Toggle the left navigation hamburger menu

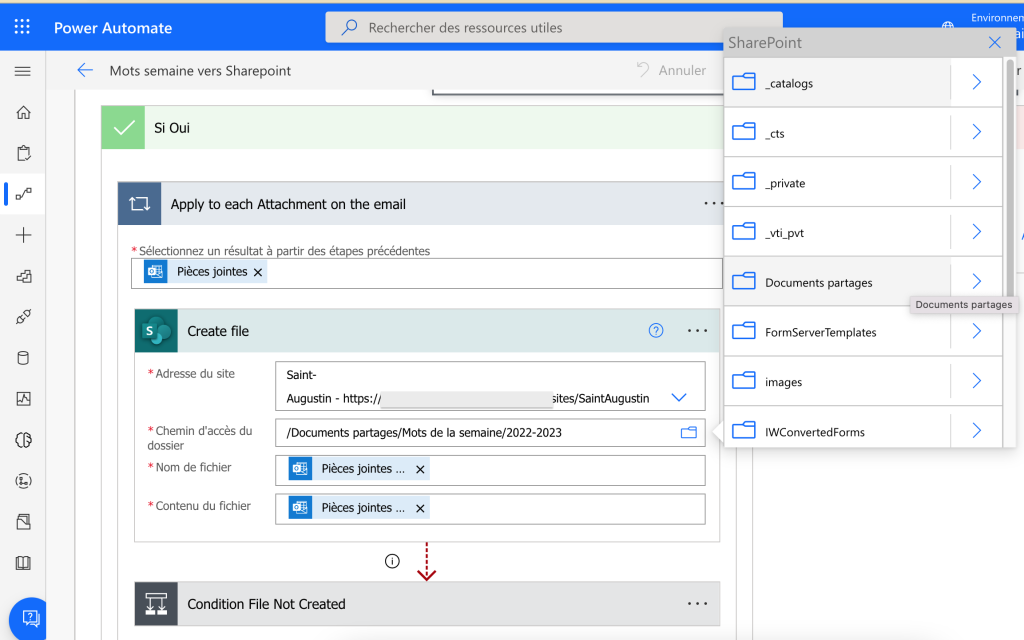pos(23,71)
